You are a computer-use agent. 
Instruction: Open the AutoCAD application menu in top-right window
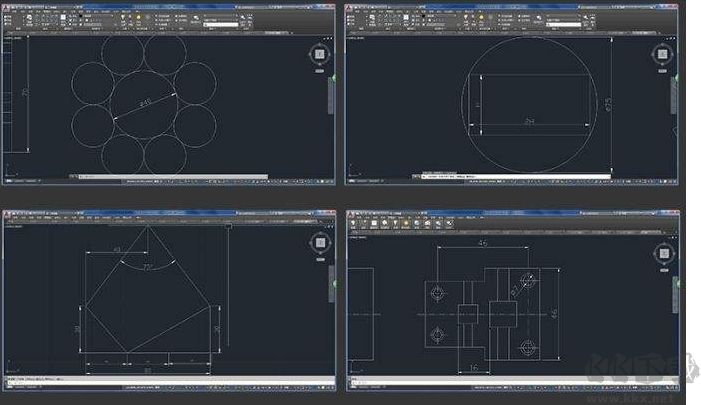click(x=349, y=8)
